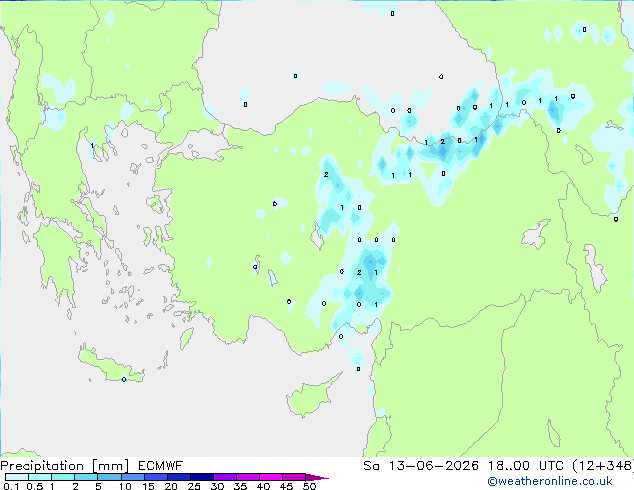Click the island of Cyprus on the map
The image size is (634, 490).
309,398
